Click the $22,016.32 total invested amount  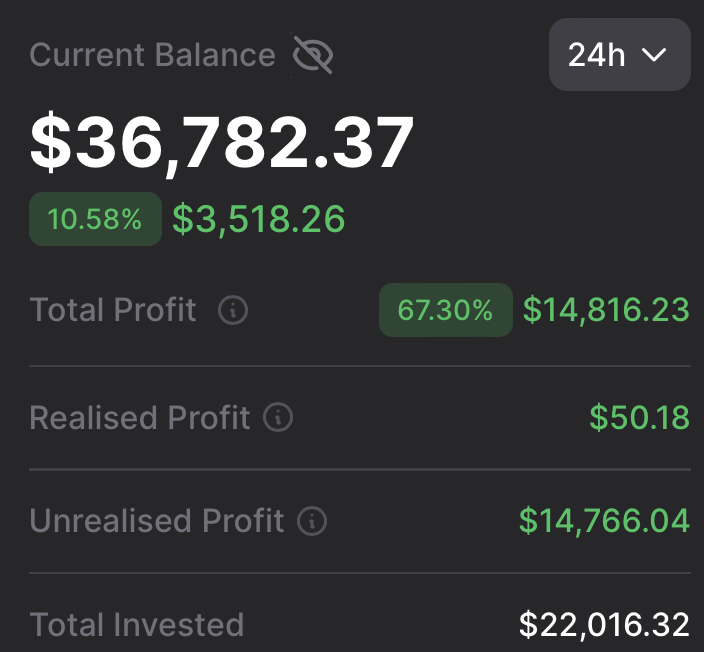click(604, 625)
